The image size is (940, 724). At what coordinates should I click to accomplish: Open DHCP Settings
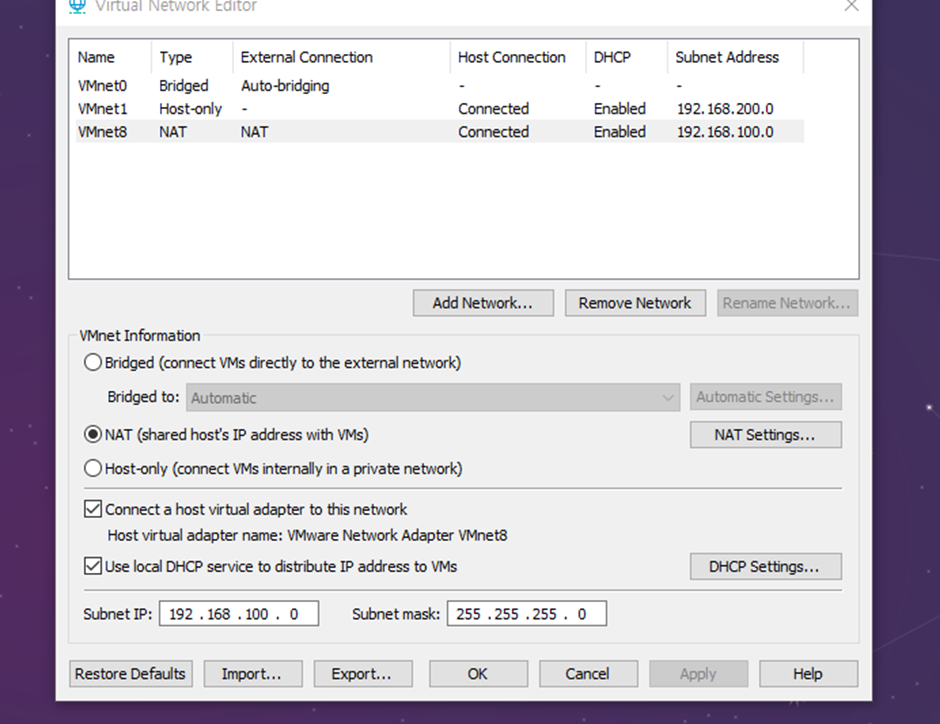pos(766,566)
